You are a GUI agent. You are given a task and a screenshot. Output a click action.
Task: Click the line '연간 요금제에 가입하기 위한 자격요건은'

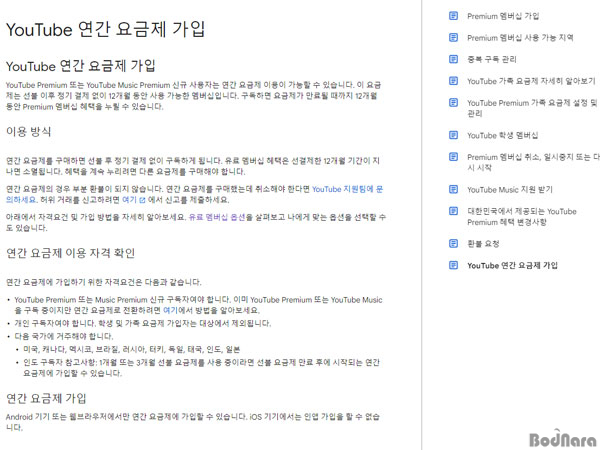click(x=104, y=282)
